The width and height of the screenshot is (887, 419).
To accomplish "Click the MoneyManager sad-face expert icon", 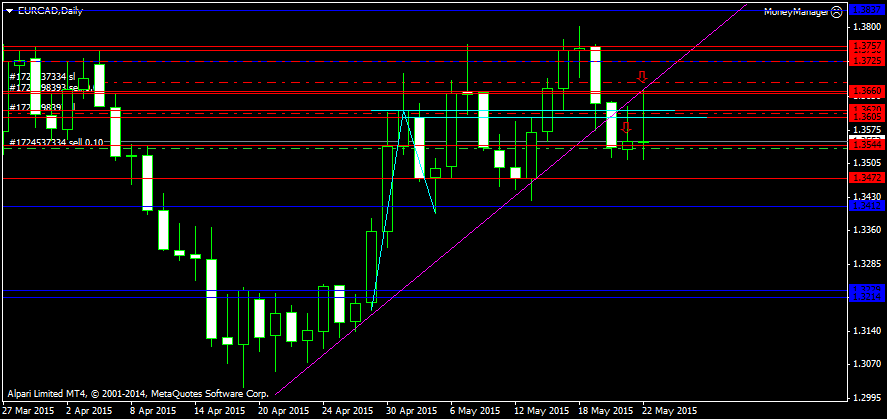I will pyautogui.click(x=836, y=11).
